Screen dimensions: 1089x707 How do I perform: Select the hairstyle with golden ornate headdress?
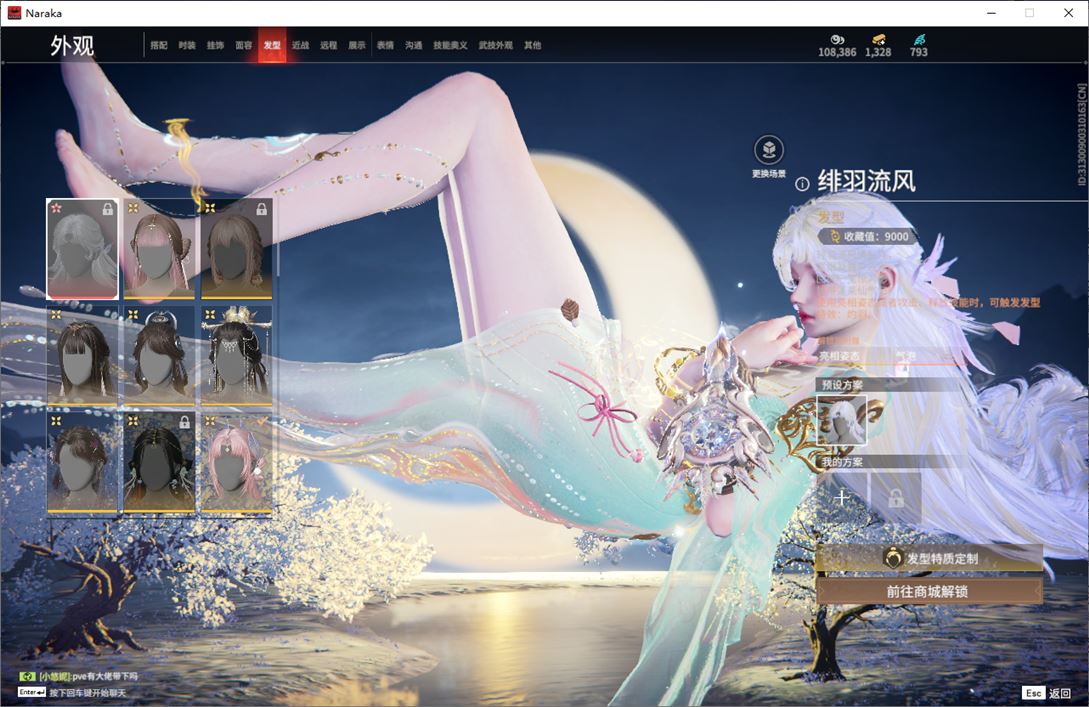(x=236, y=356)
